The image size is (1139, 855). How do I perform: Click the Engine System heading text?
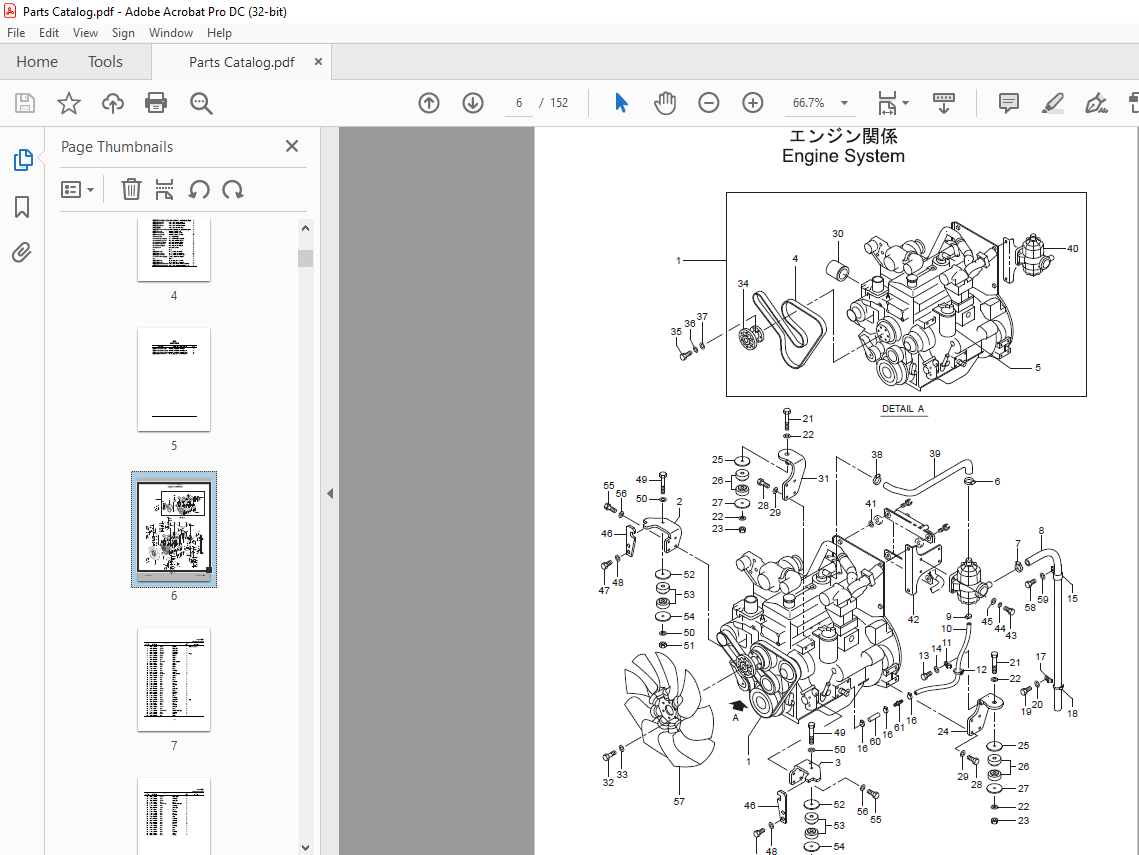coord(843,156)
